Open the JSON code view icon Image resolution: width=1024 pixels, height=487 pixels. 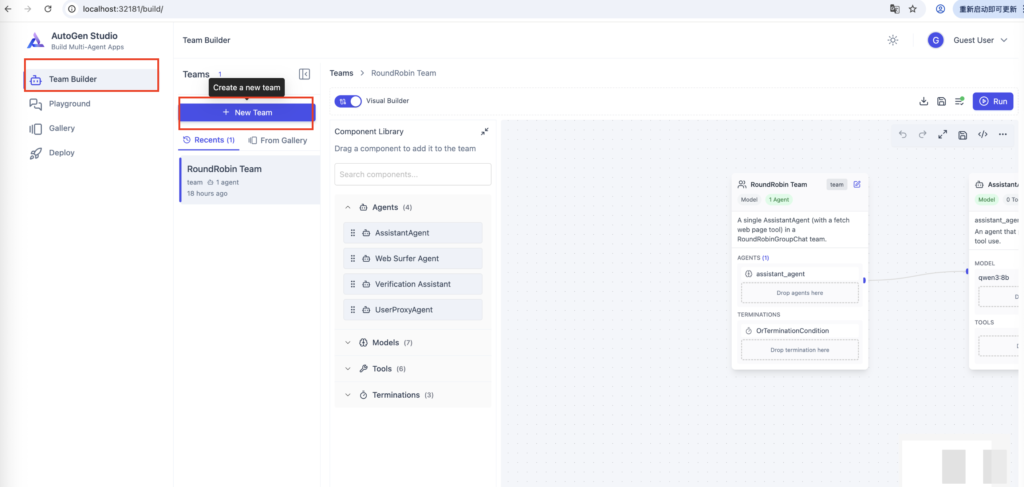point(982,134)
